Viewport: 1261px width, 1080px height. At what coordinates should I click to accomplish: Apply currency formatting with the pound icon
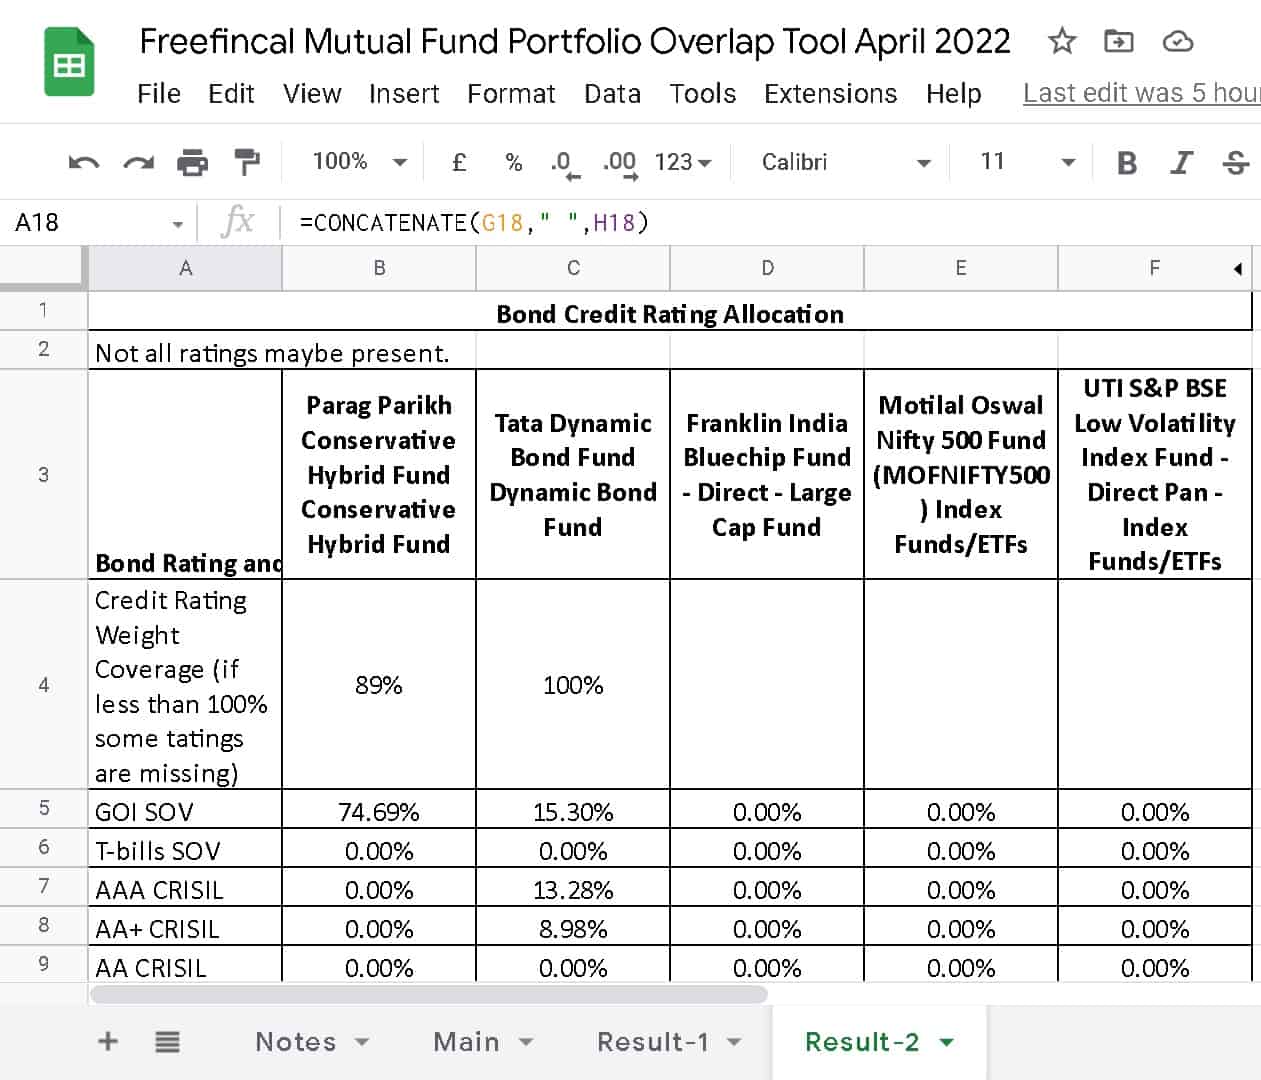pyautogui.click(x=459, y=161)
